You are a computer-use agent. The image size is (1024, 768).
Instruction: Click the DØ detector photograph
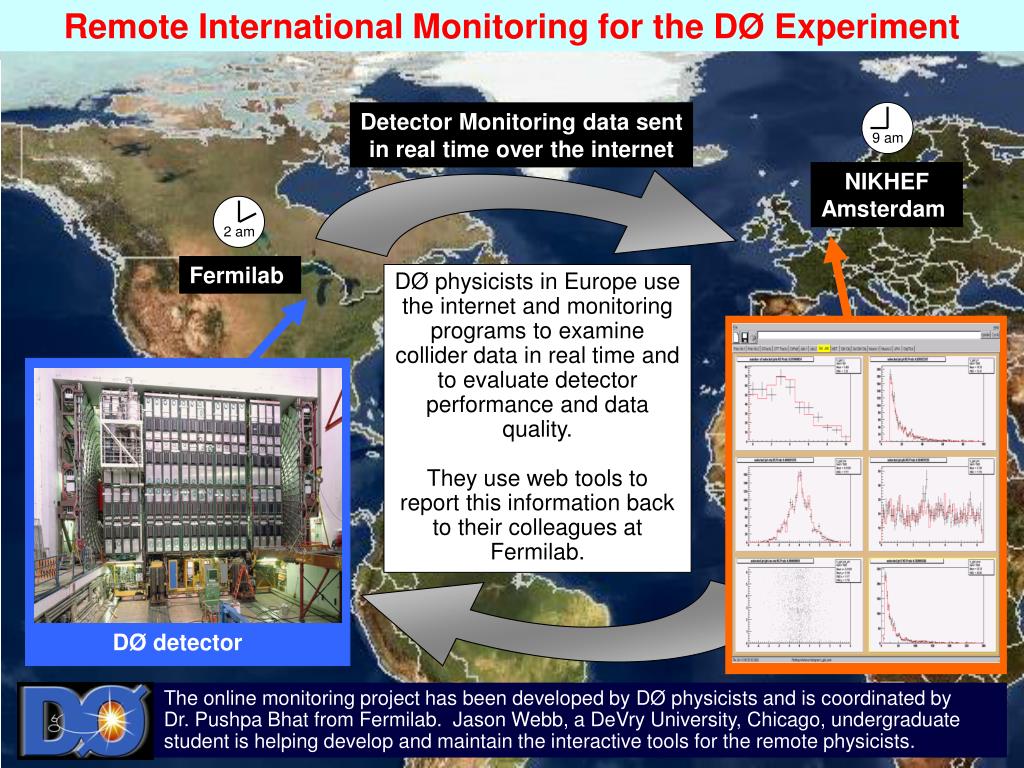[x=188, y=495]
